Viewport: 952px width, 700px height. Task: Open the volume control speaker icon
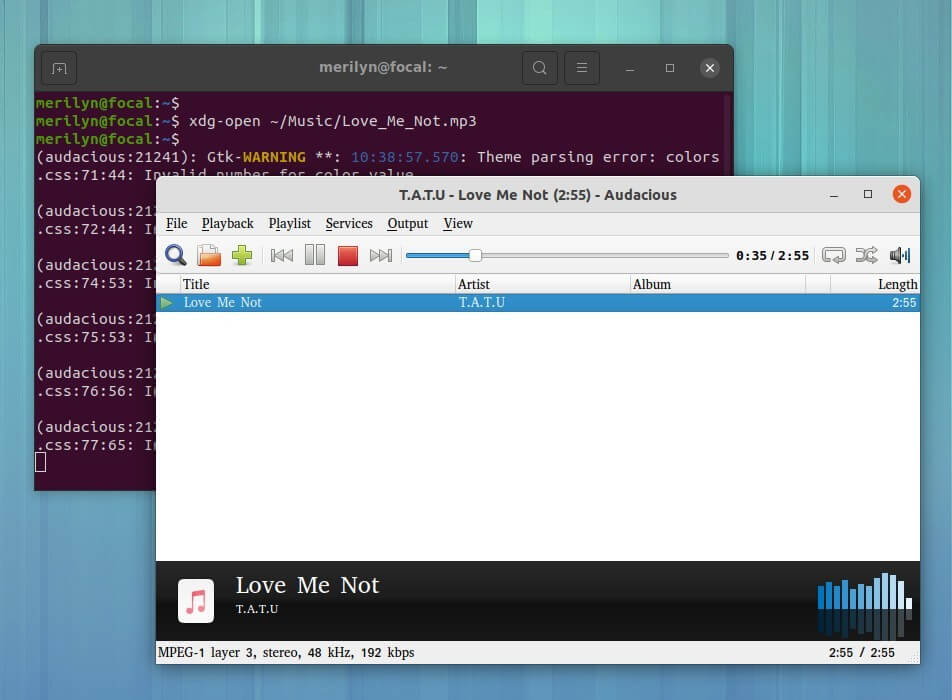[x=899, y=255]
